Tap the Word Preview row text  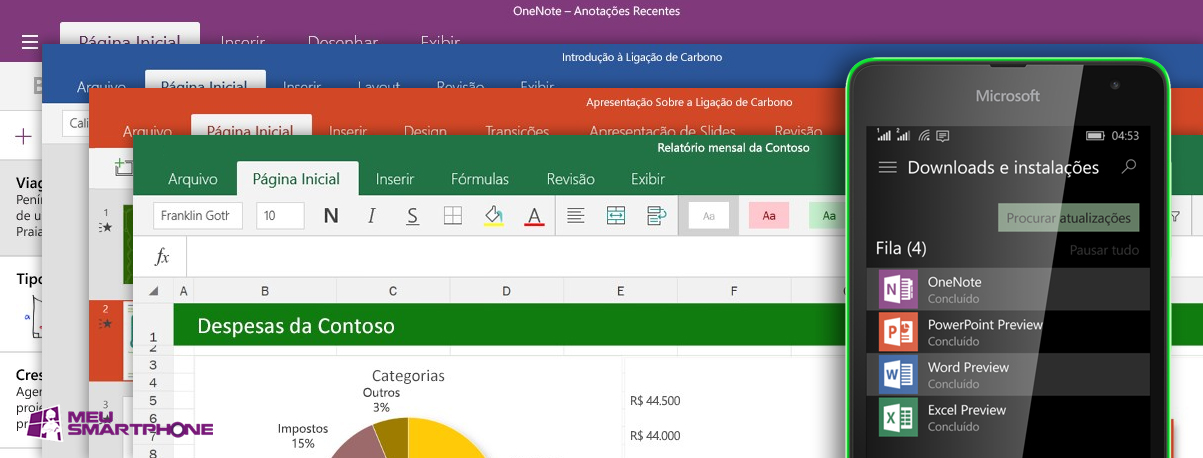tap(968, 375)
